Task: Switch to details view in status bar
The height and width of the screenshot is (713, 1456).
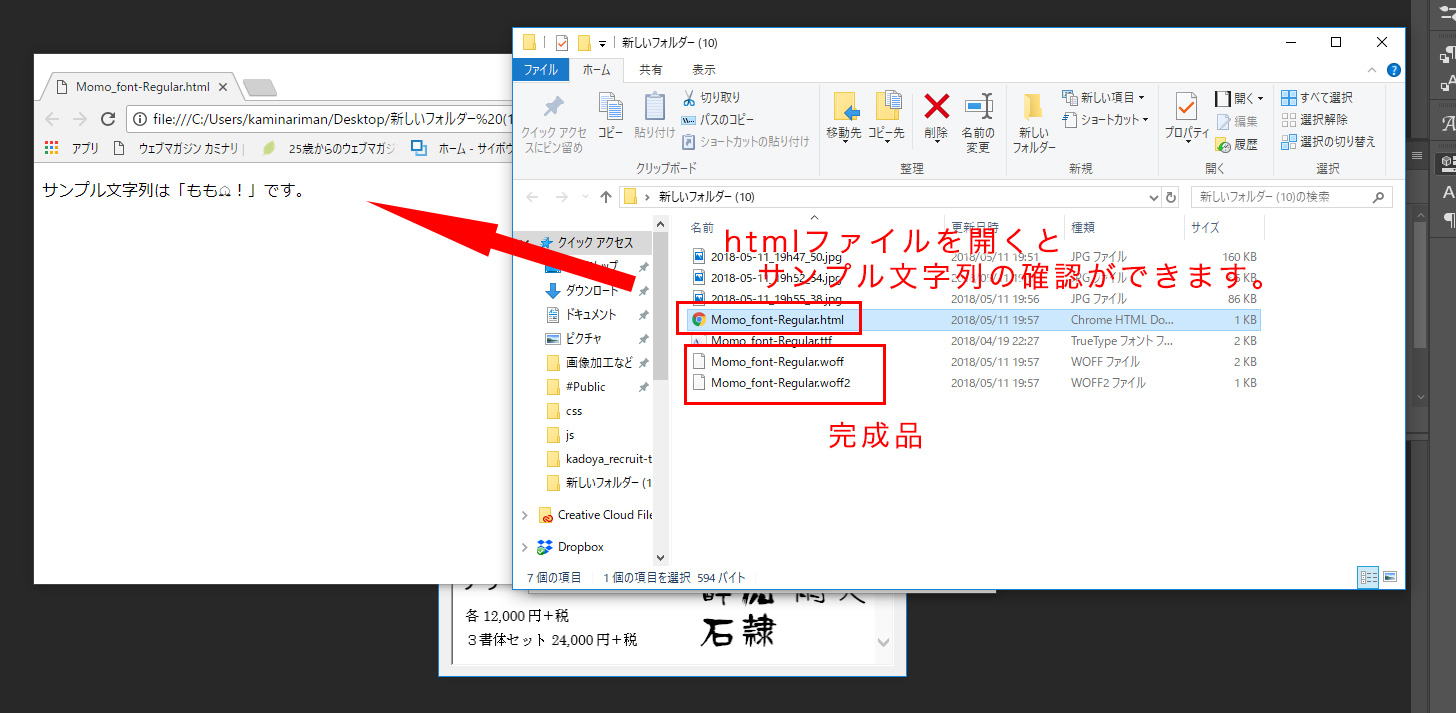Action: (1367, 577)
